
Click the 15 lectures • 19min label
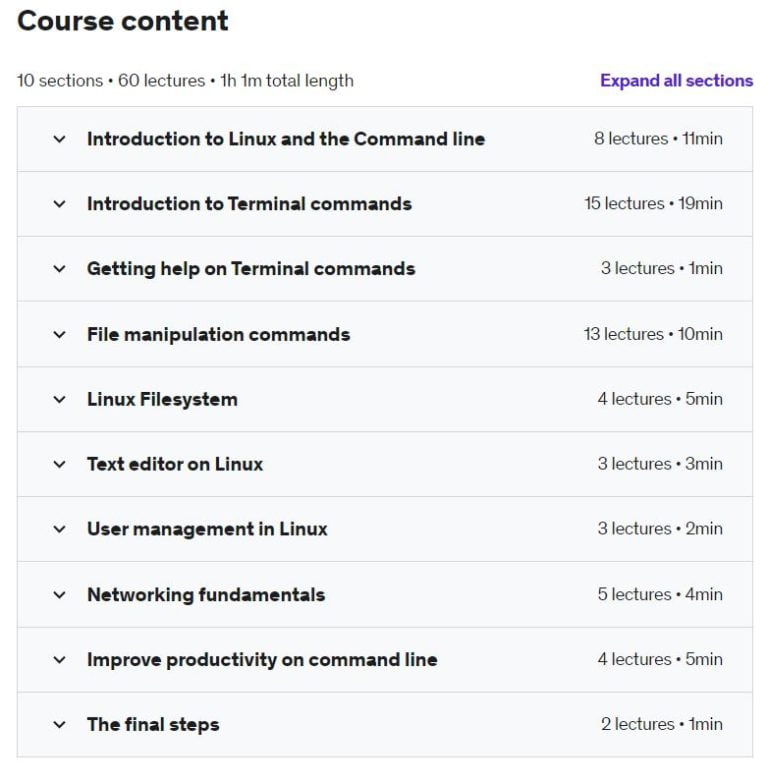653,204
